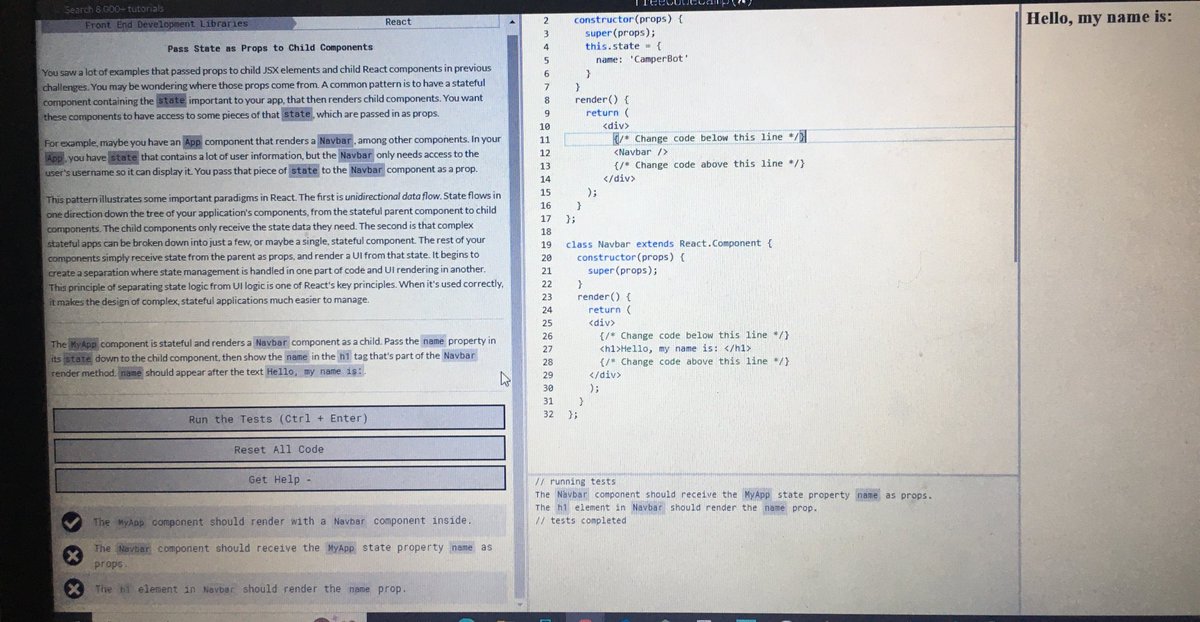
Task: Click the // tests completed console line
Action: (581, 520)
